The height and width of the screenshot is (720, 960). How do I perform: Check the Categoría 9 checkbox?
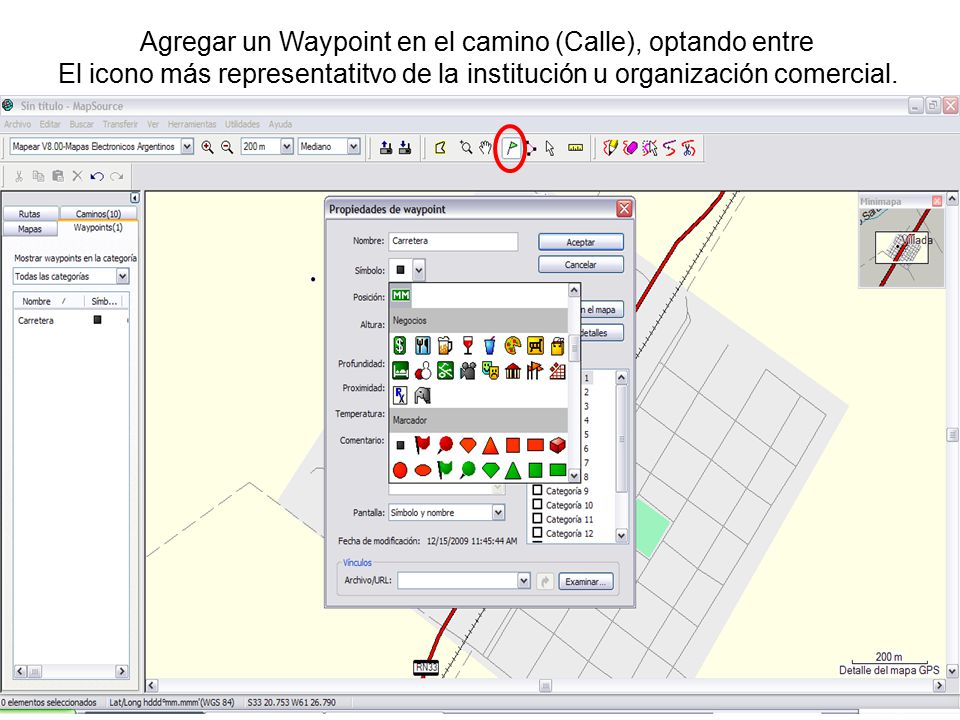[x=538, y=490]
